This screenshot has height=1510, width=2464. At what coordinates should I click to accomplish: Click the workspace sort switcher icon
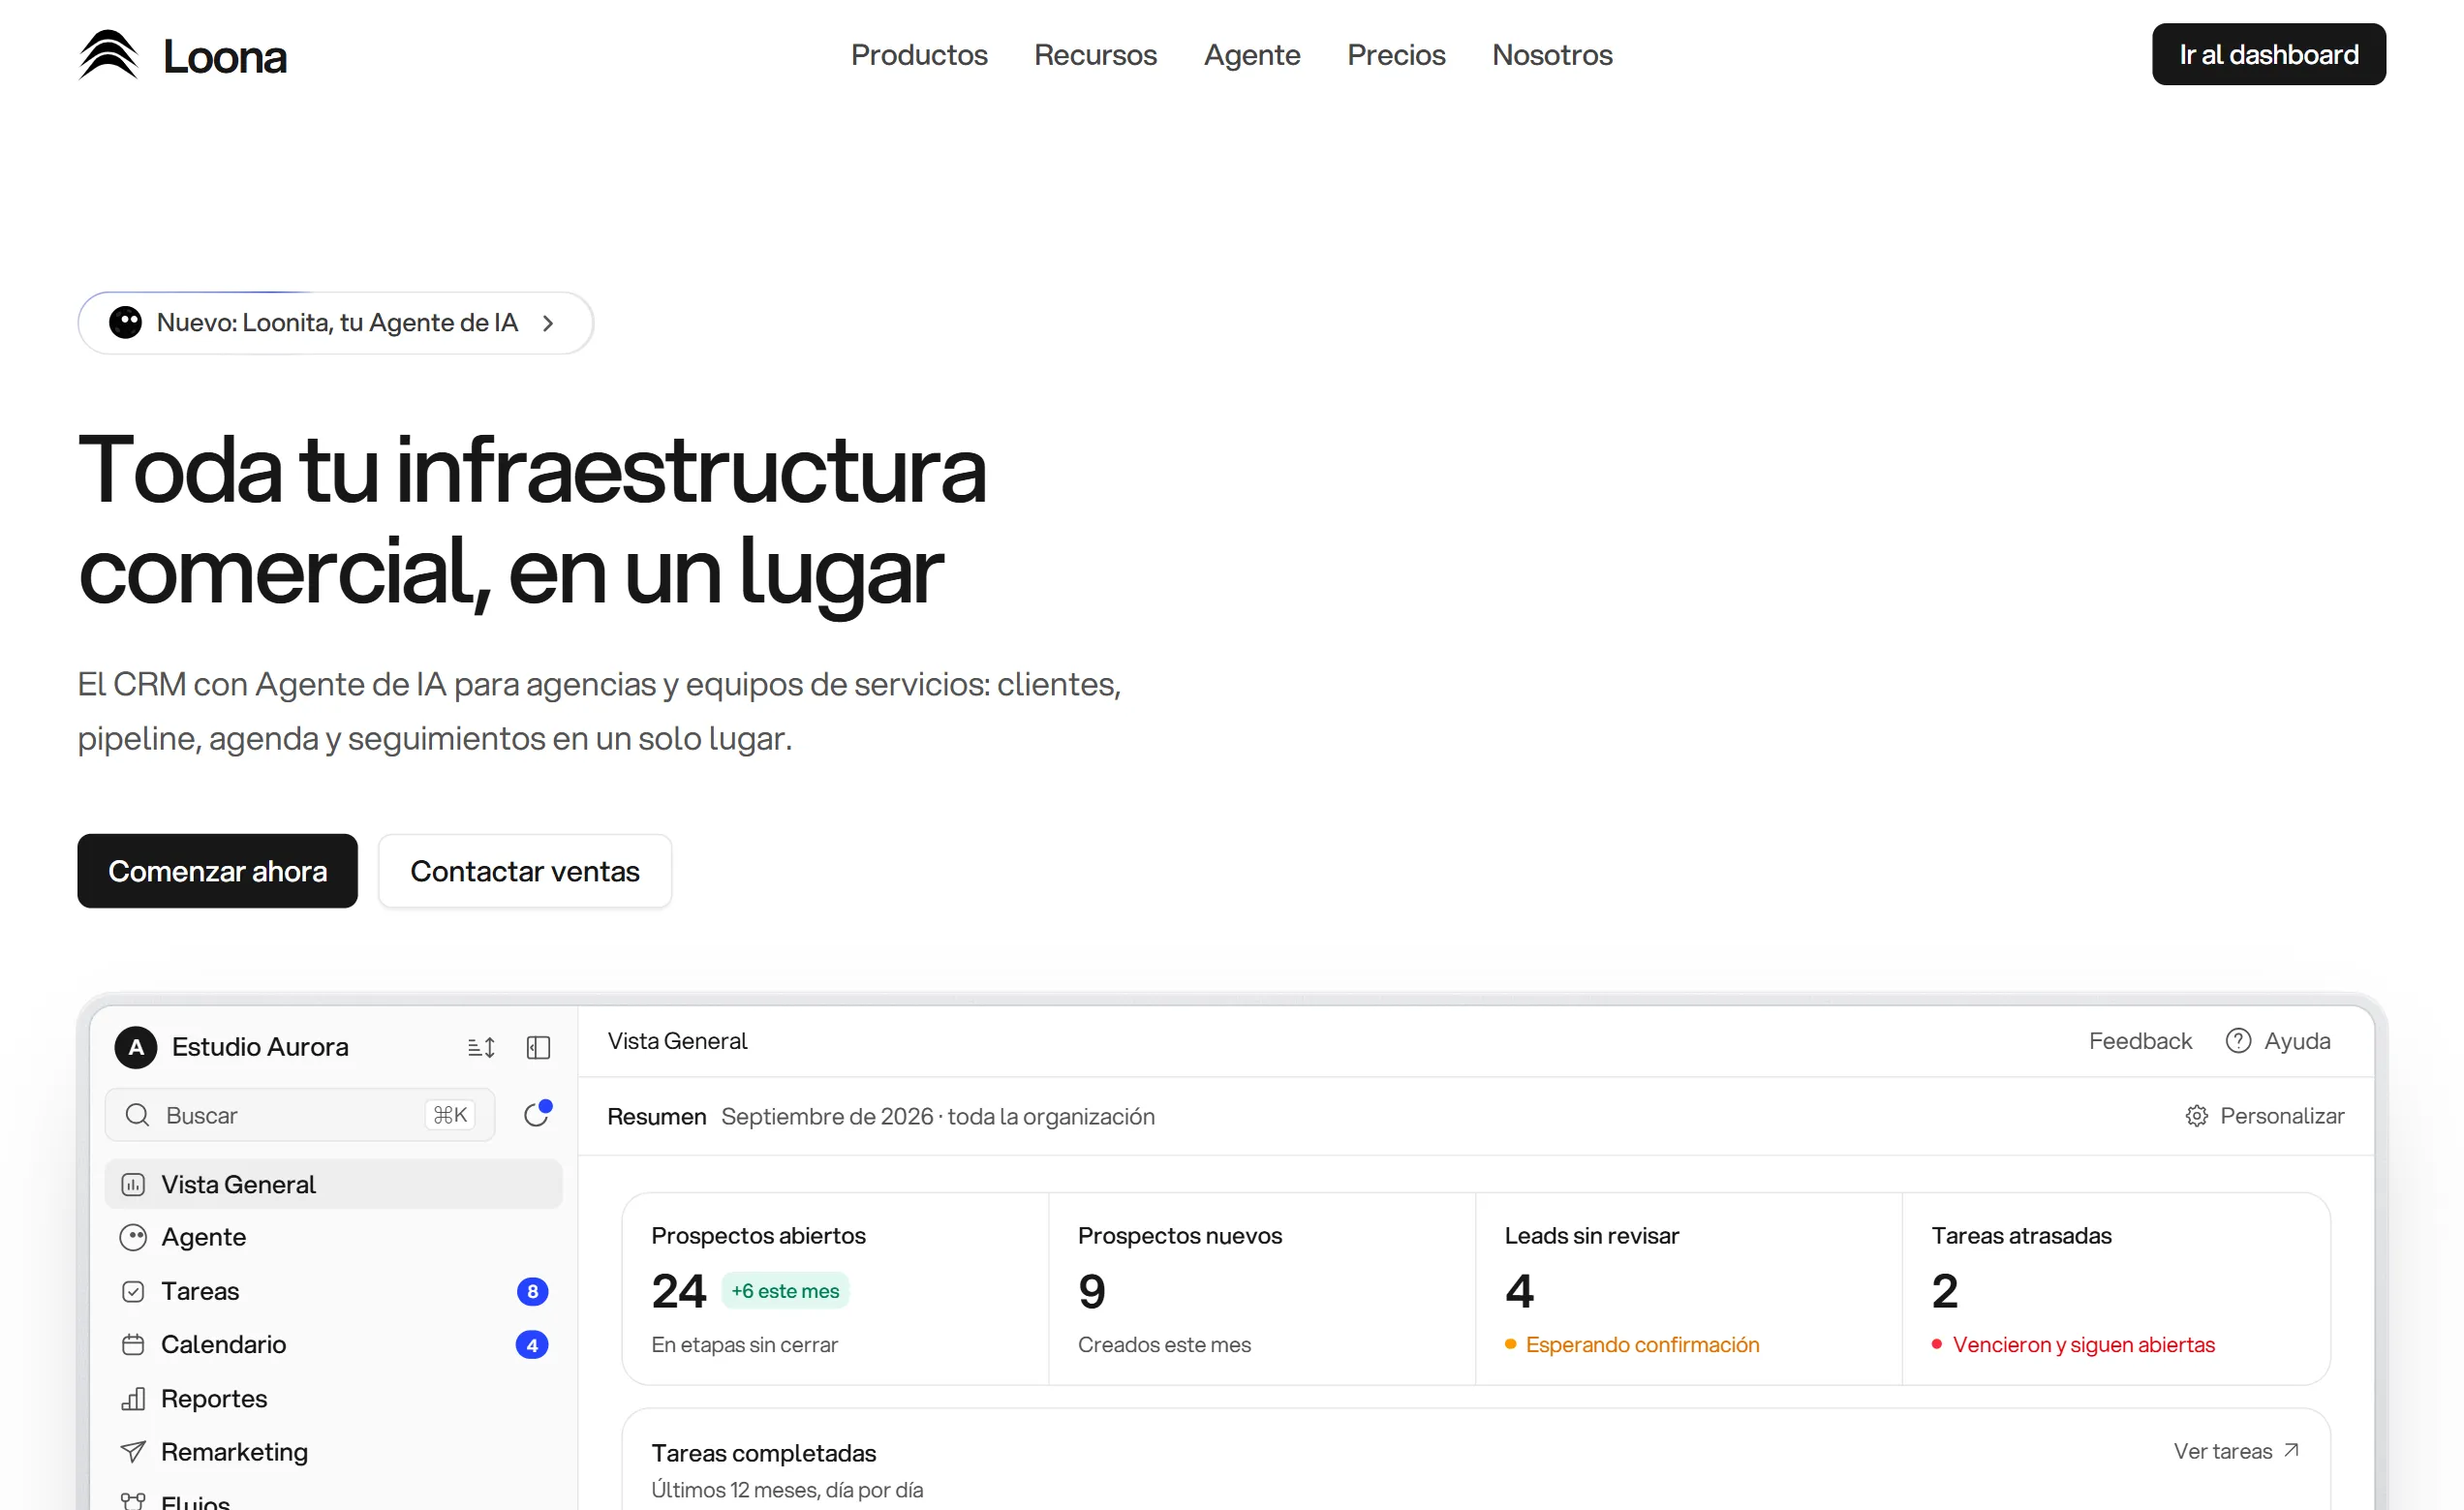tap(481, 1047)
